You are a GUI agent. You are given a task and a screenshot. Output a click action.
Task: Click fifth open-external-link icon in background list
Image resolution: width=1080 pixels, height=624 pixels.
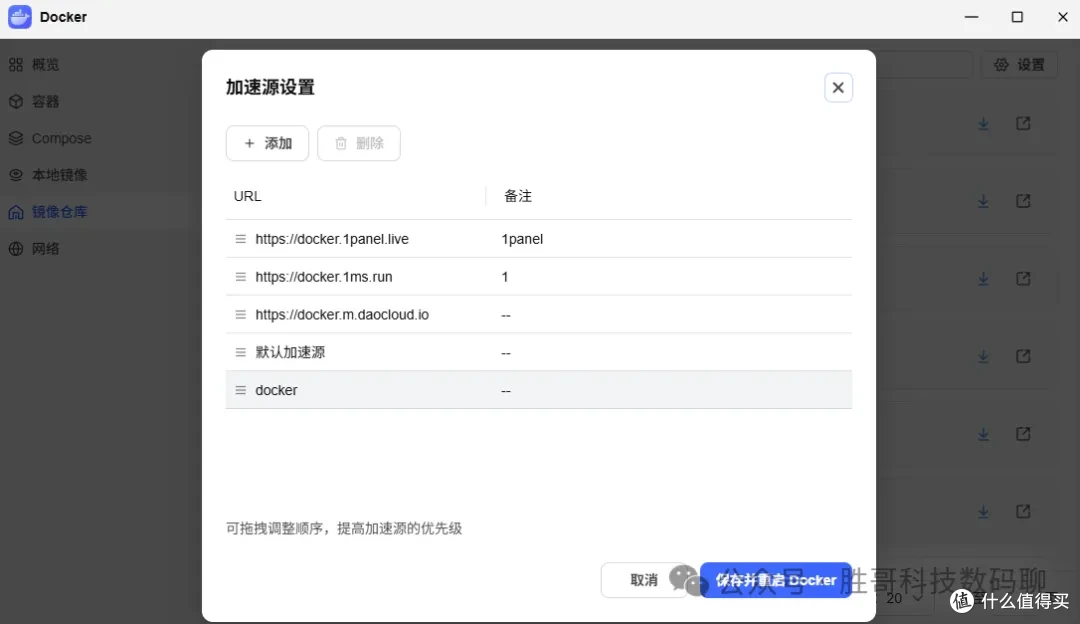[1024, 434]
